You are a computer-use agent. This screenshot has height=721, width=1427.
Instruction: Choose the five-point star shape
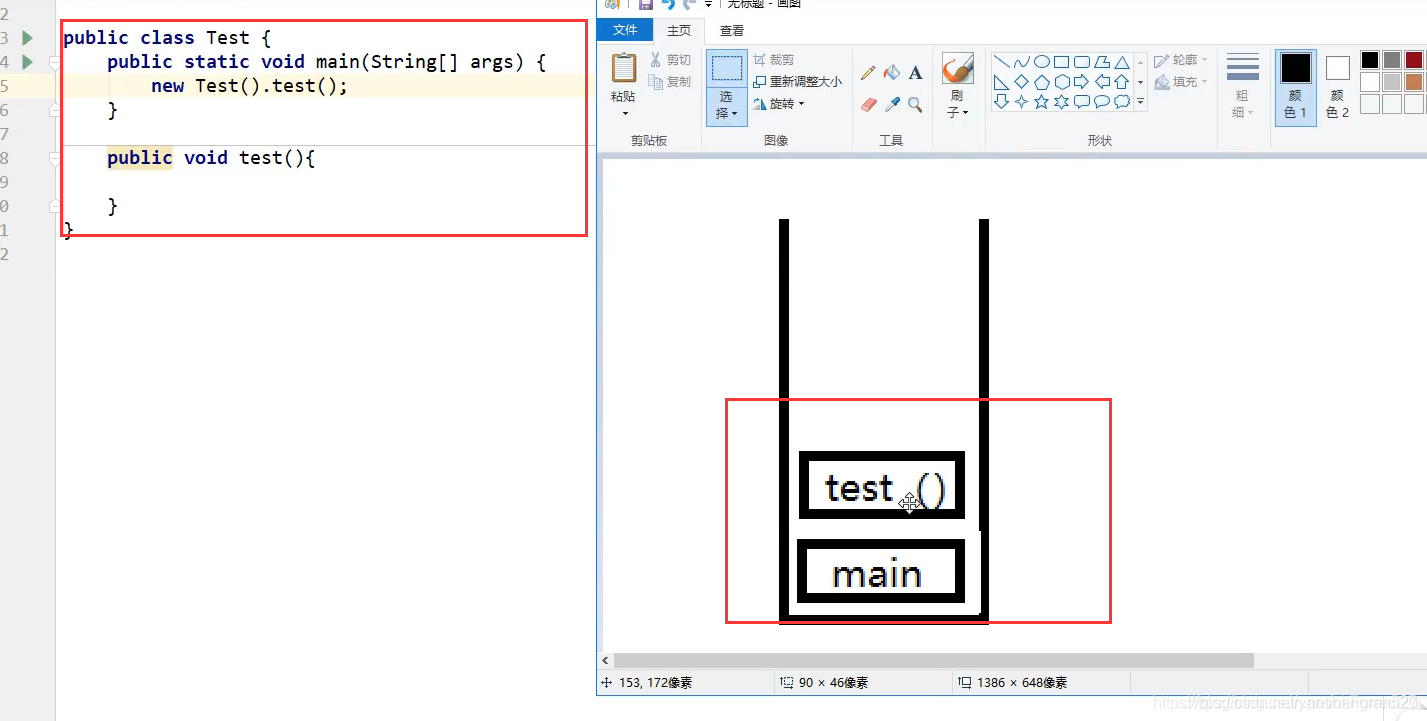(1041, 102)
